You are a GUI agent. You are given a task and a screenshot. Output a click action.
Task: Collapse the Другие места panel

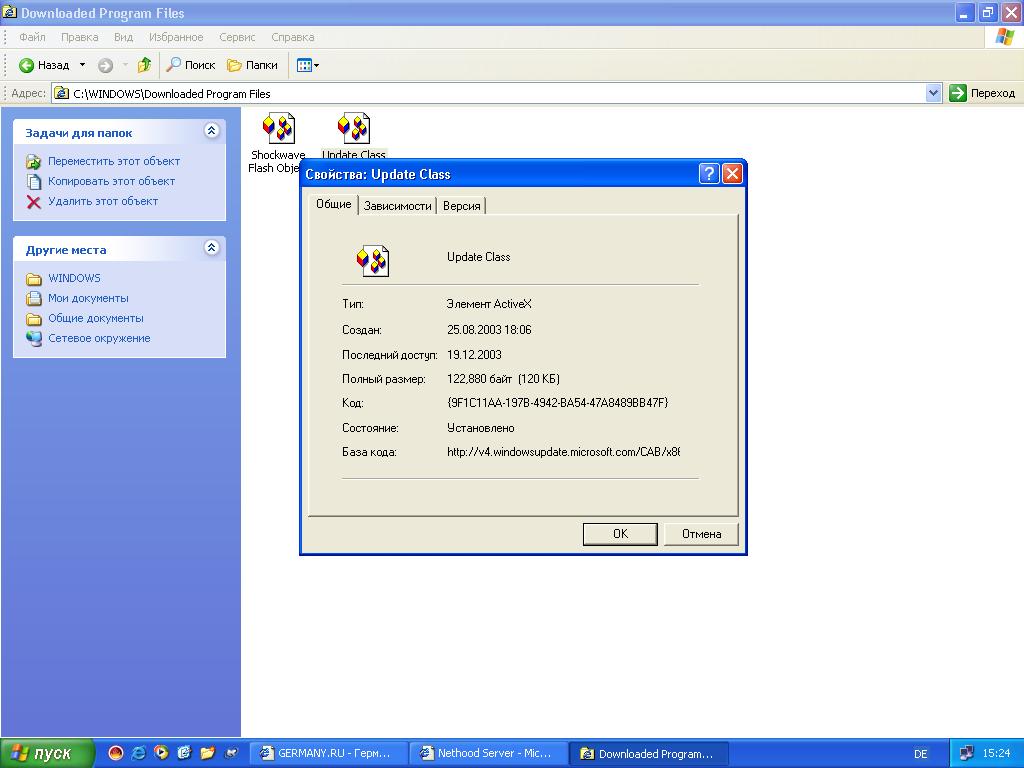[211, 248]
